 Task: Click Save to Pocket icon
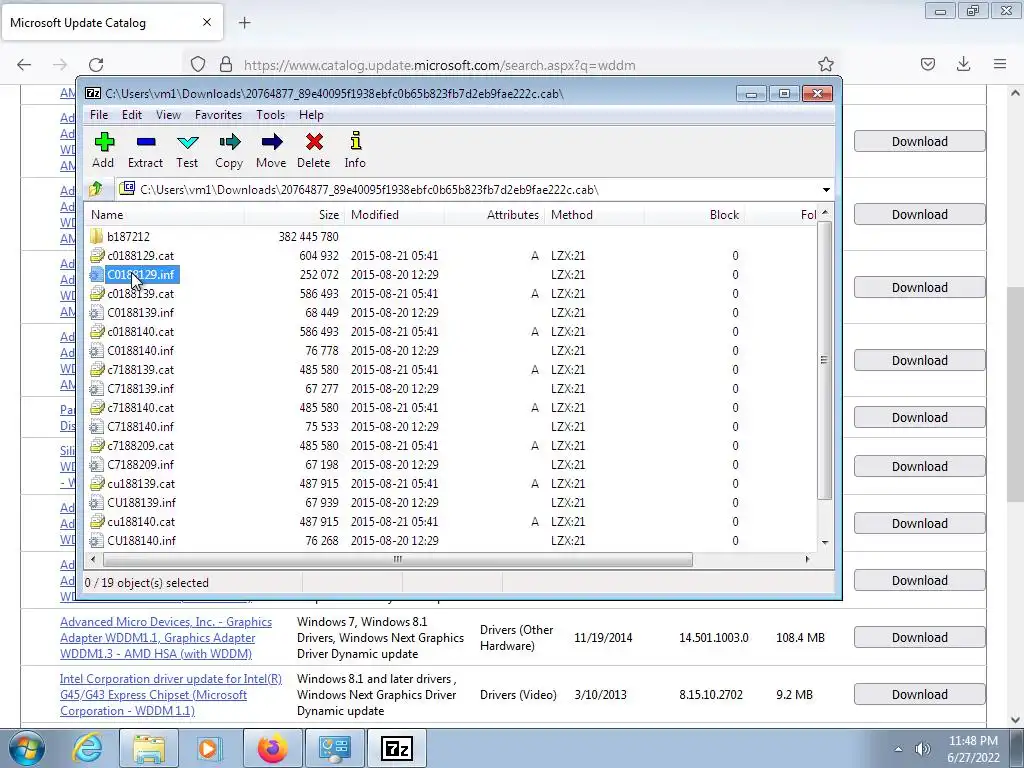click(x=927, y=64)
